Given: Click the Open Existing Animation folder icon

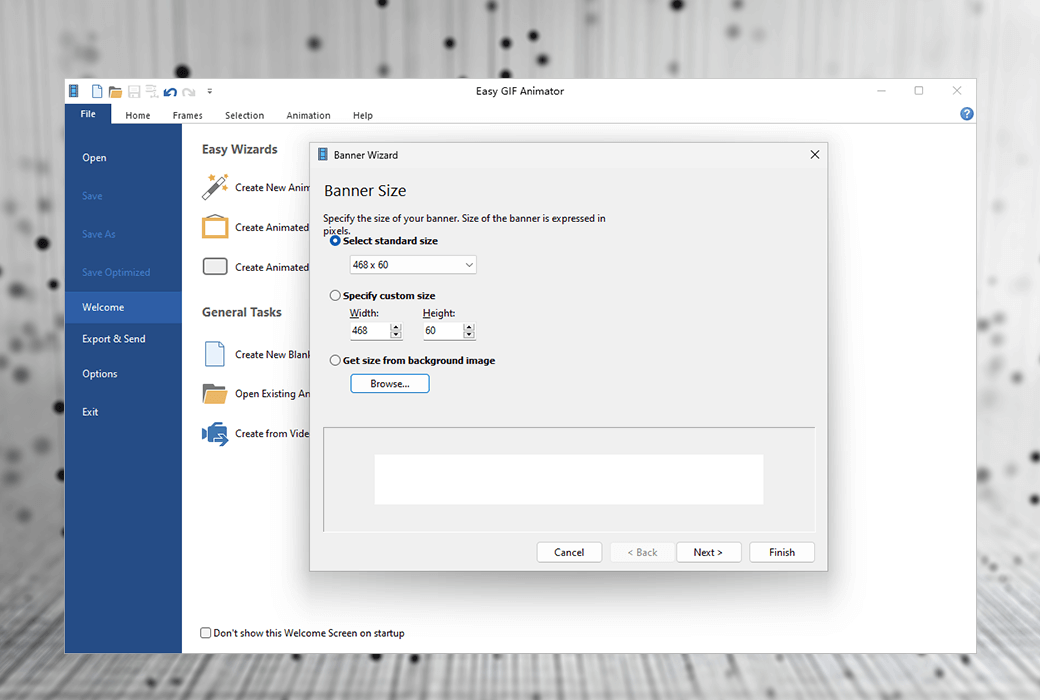Looking at the screenshot, I should (215, 393).
